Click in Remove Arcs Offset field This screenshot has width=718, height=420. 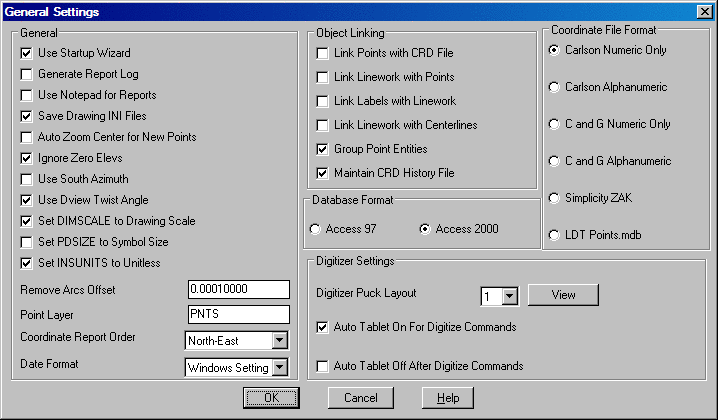click(238, 290)
